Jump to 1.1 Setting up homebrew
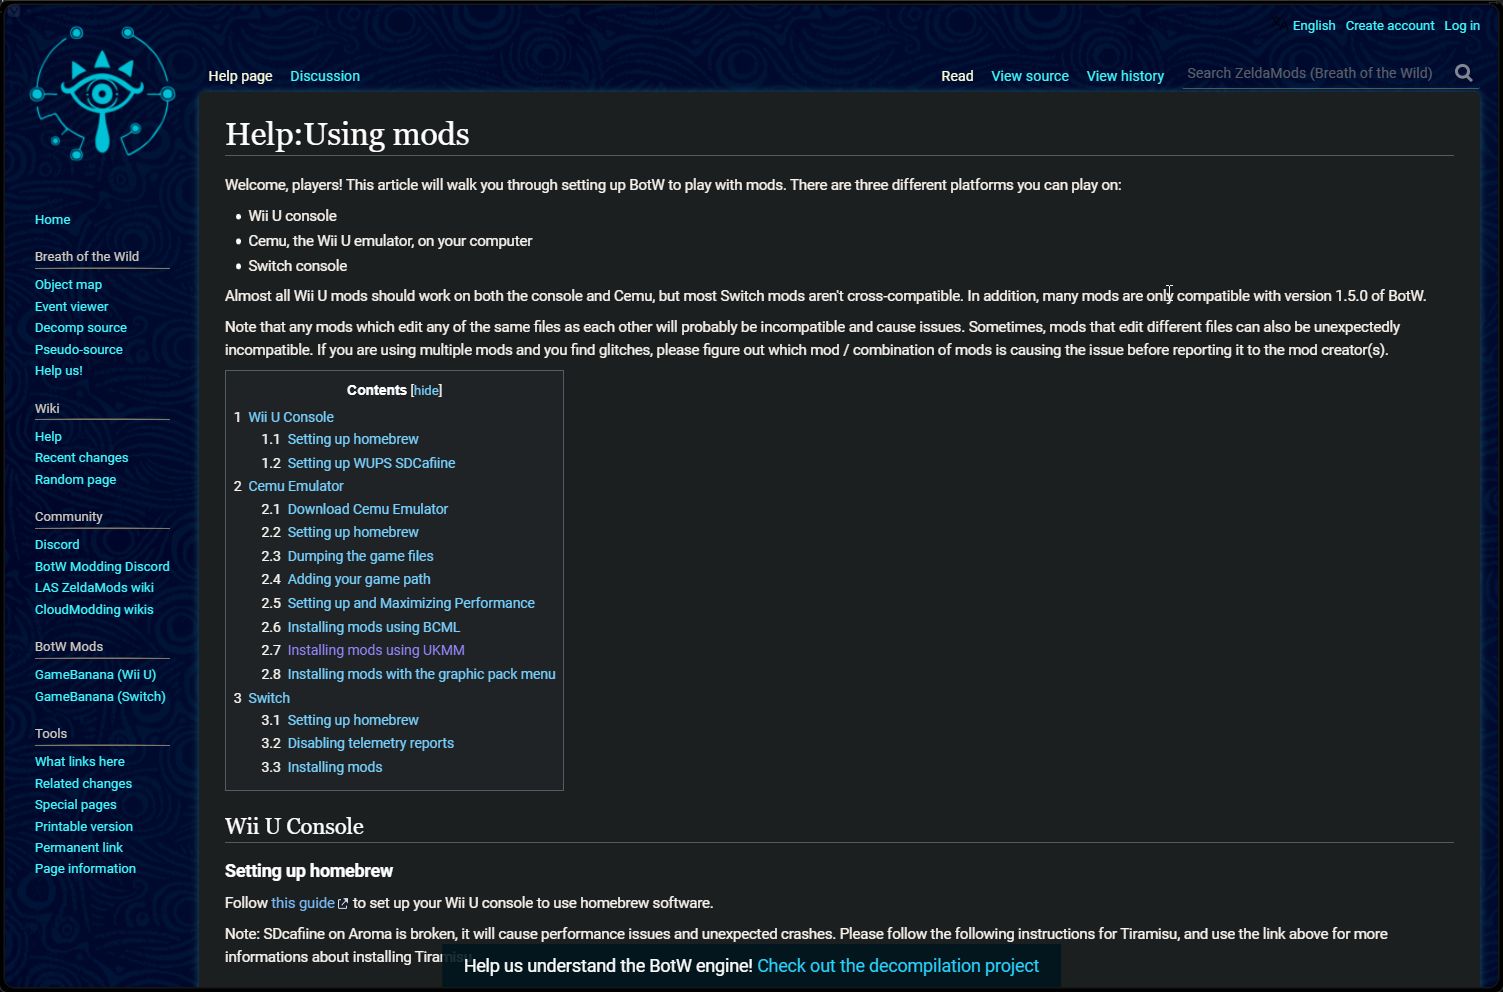1503x992 pixels. click(x=340, y=439)
